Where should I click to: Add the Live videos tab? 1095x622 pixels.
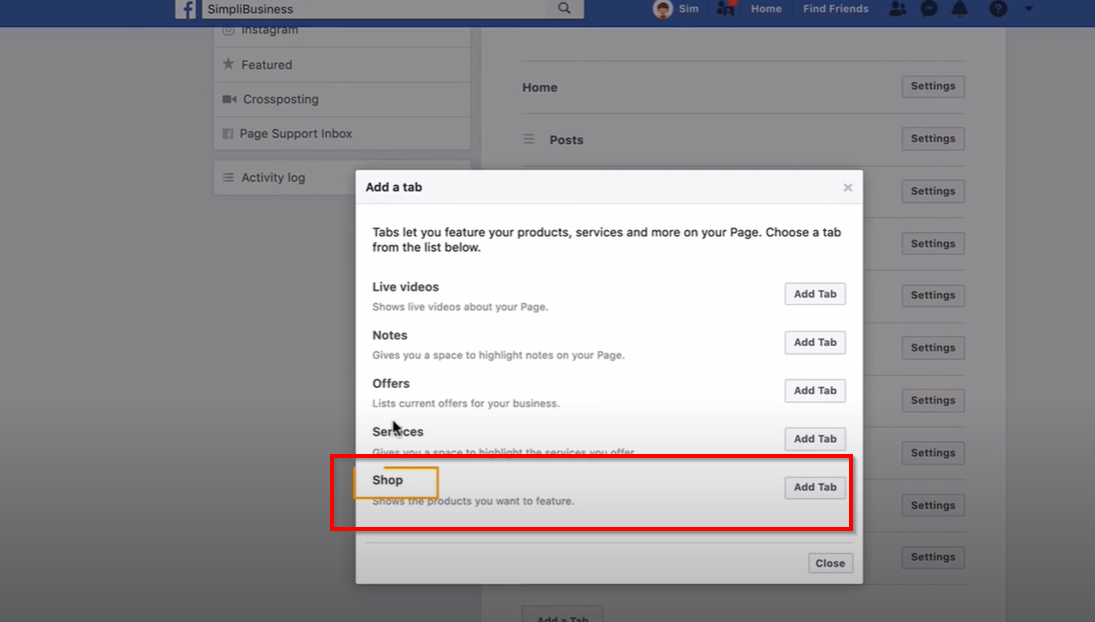click(x=815, y=294)
